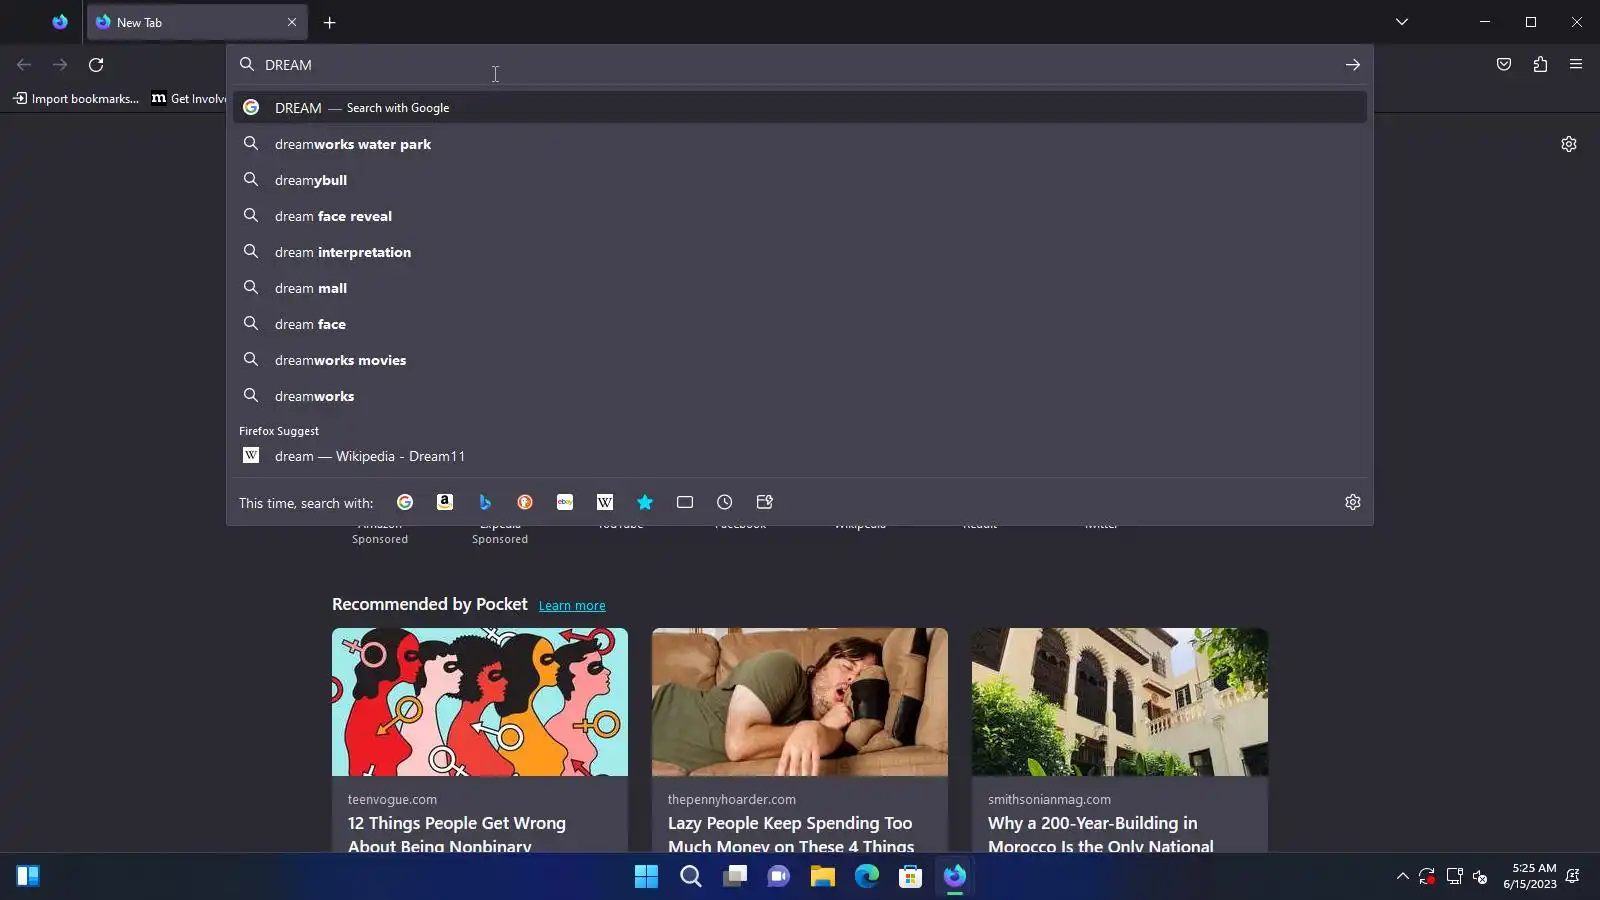Open Microsoft Store from taskbar
Image resolution: width=1600 pixels, height=900 pixels.
(x=911, y=876)
